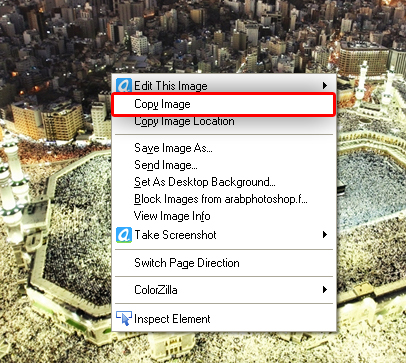This screenshot has width=406, height=363.
Task: Click the Take Screenshot icon
Action: coord(124,235)
